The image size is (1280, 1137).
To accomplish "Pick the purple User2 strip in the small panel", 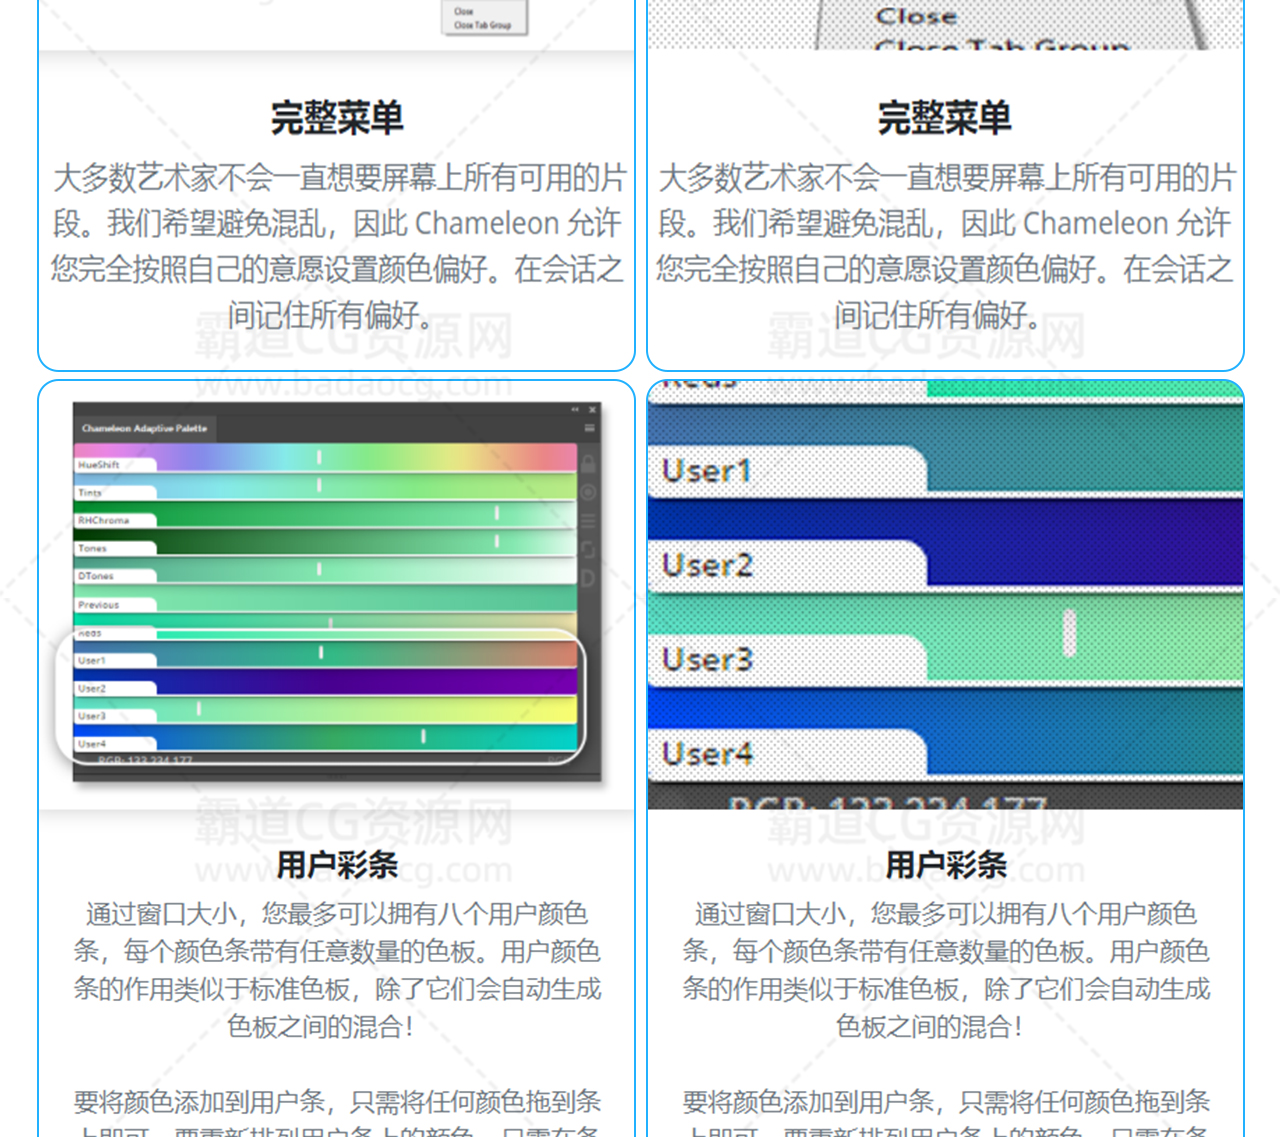I will click(360, 682).
